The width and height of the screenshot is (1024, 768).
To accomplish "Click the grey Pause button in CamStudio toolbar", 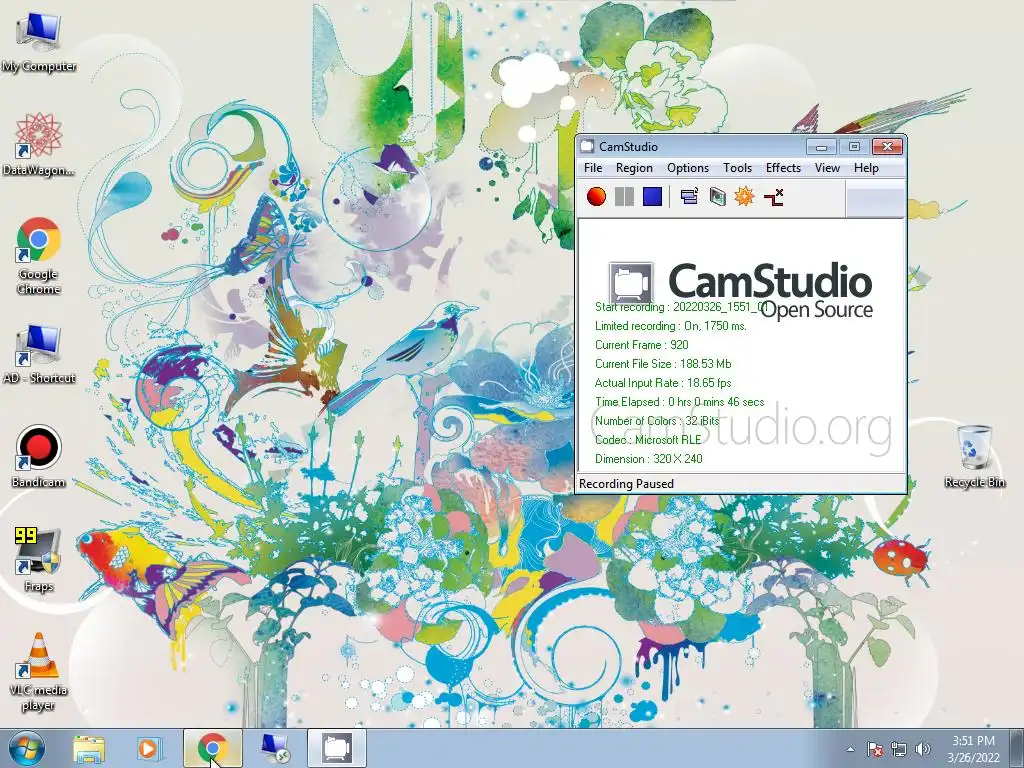I will [x=624, y=197].
